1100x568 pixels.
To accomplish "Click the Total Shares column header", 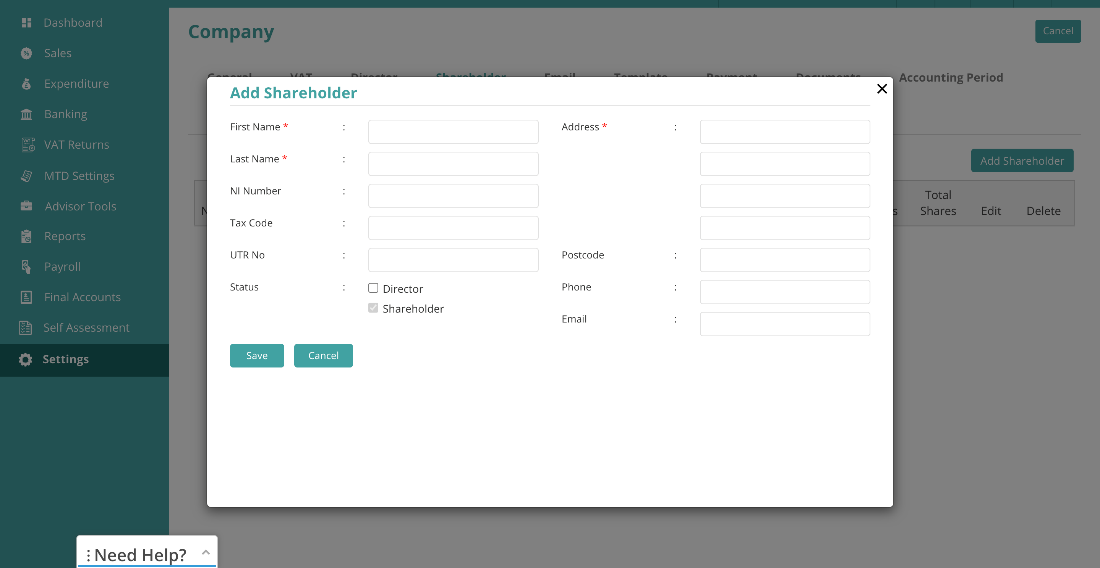I will coord(938,203).
